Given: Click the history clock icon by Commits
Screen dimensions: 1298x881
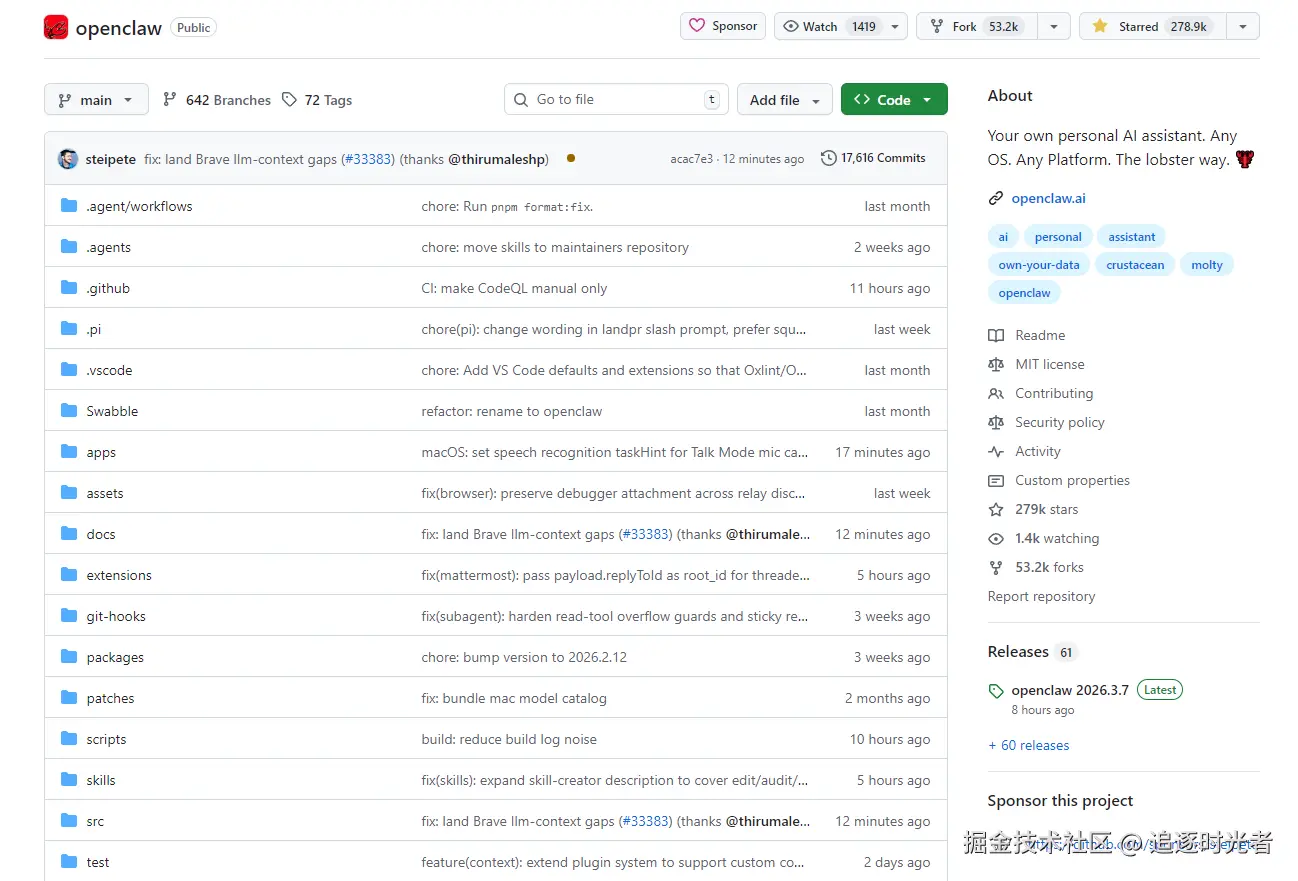Looking at the screenshot, I should [x=828, y=158].
